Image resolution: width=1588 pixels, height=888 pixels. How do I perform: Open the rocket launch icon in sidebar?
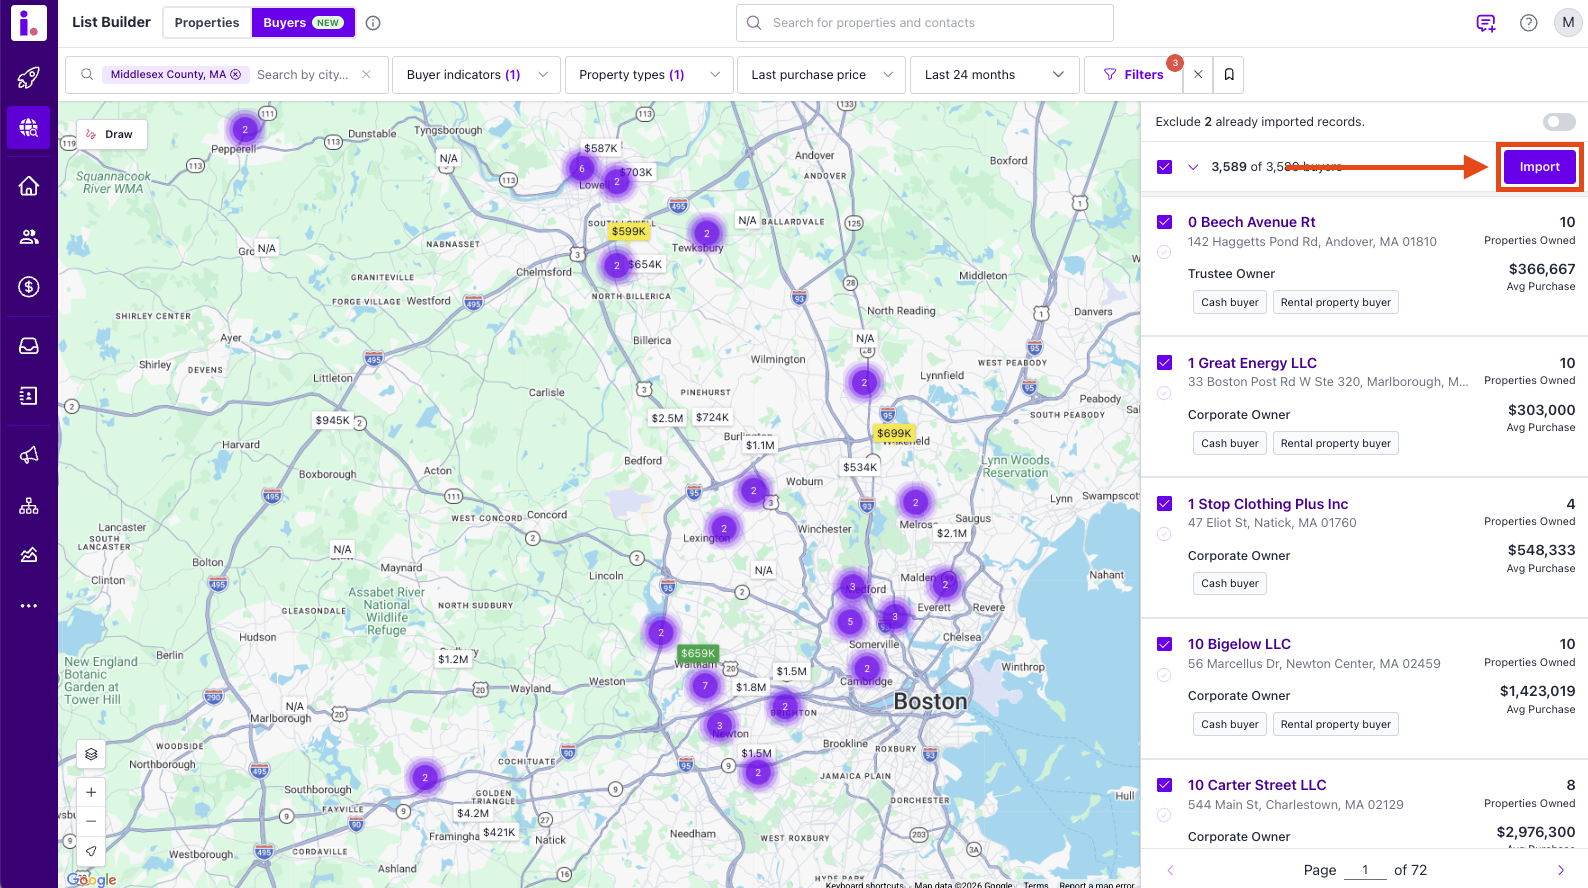point(29,78)
